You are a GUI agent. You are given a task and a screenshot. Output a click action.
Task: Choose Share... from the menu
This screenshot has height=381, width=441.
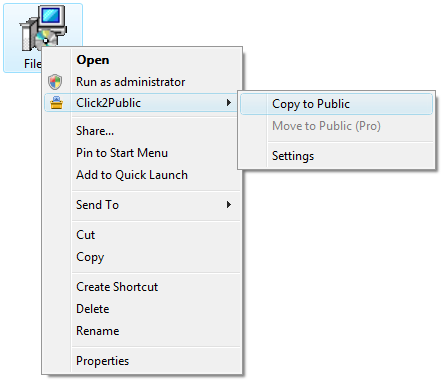[x=95, y=131]
